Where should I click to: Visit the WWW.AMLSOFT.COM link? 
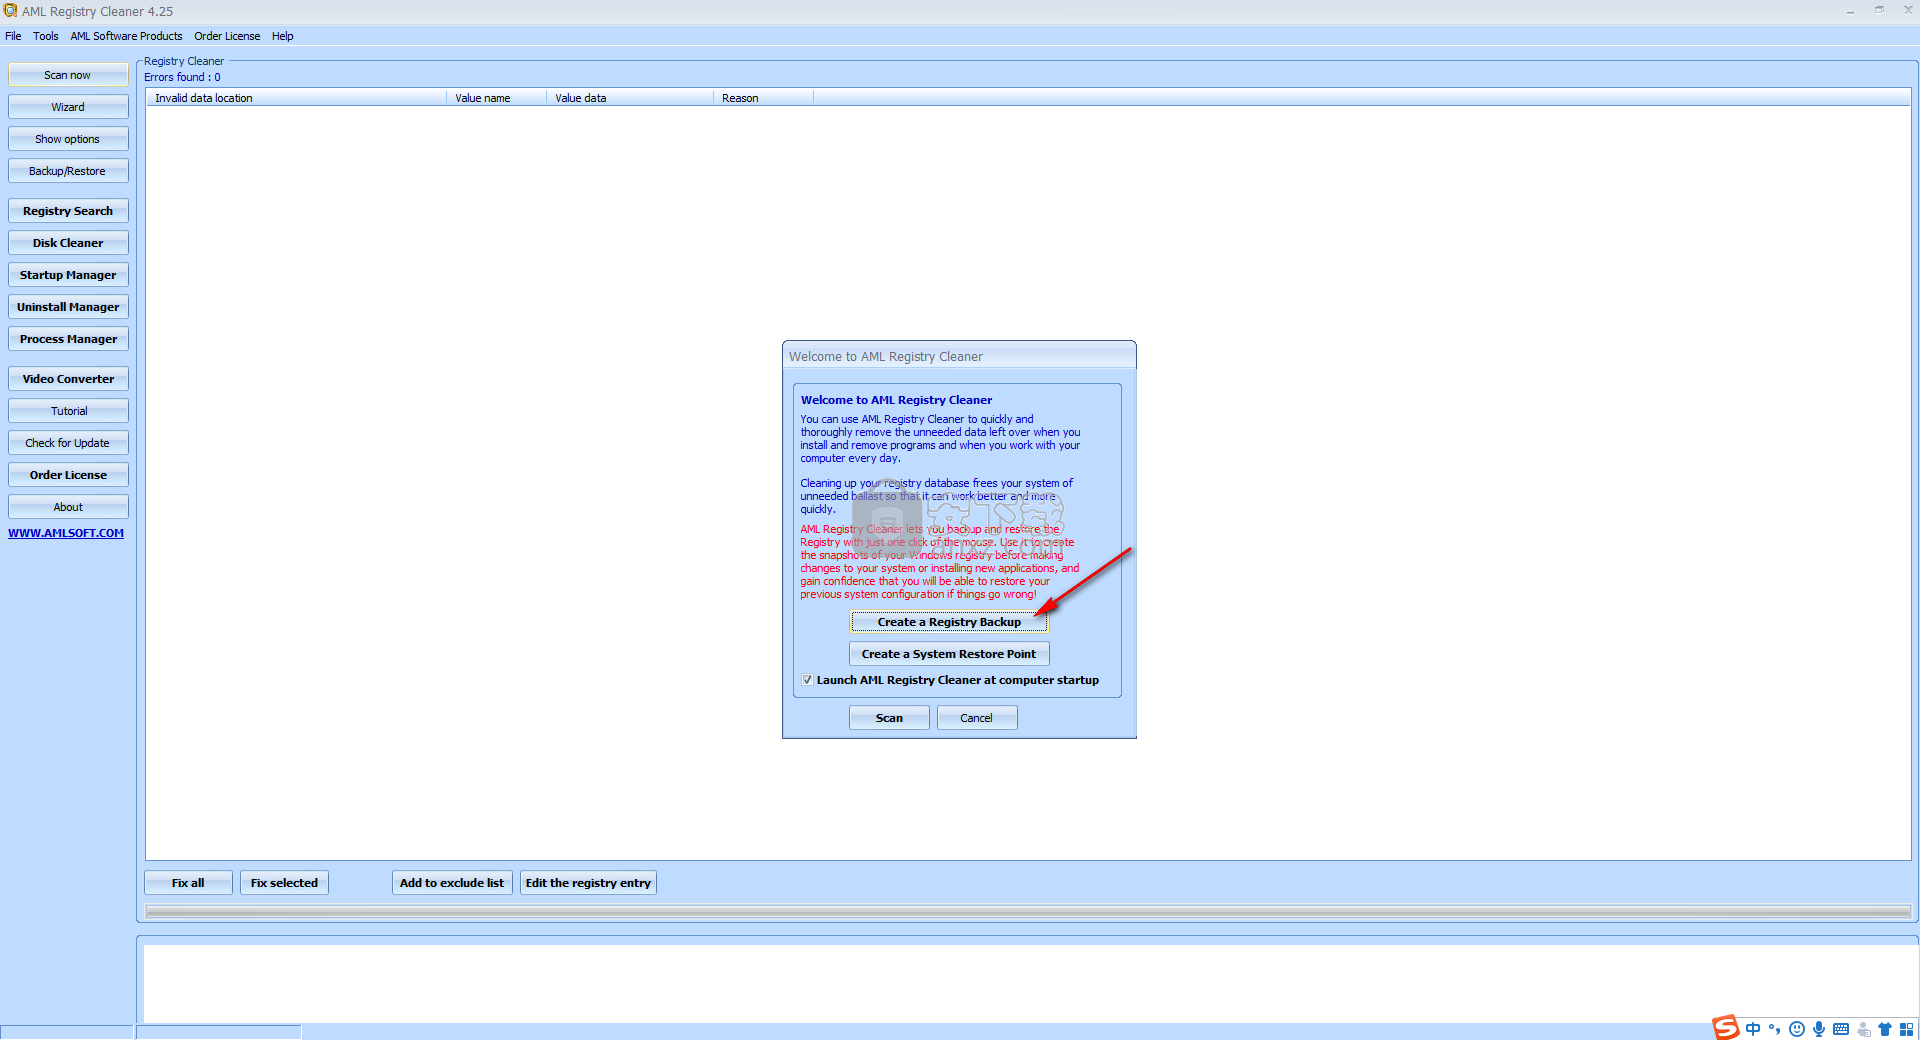click(x=66, y=533)
